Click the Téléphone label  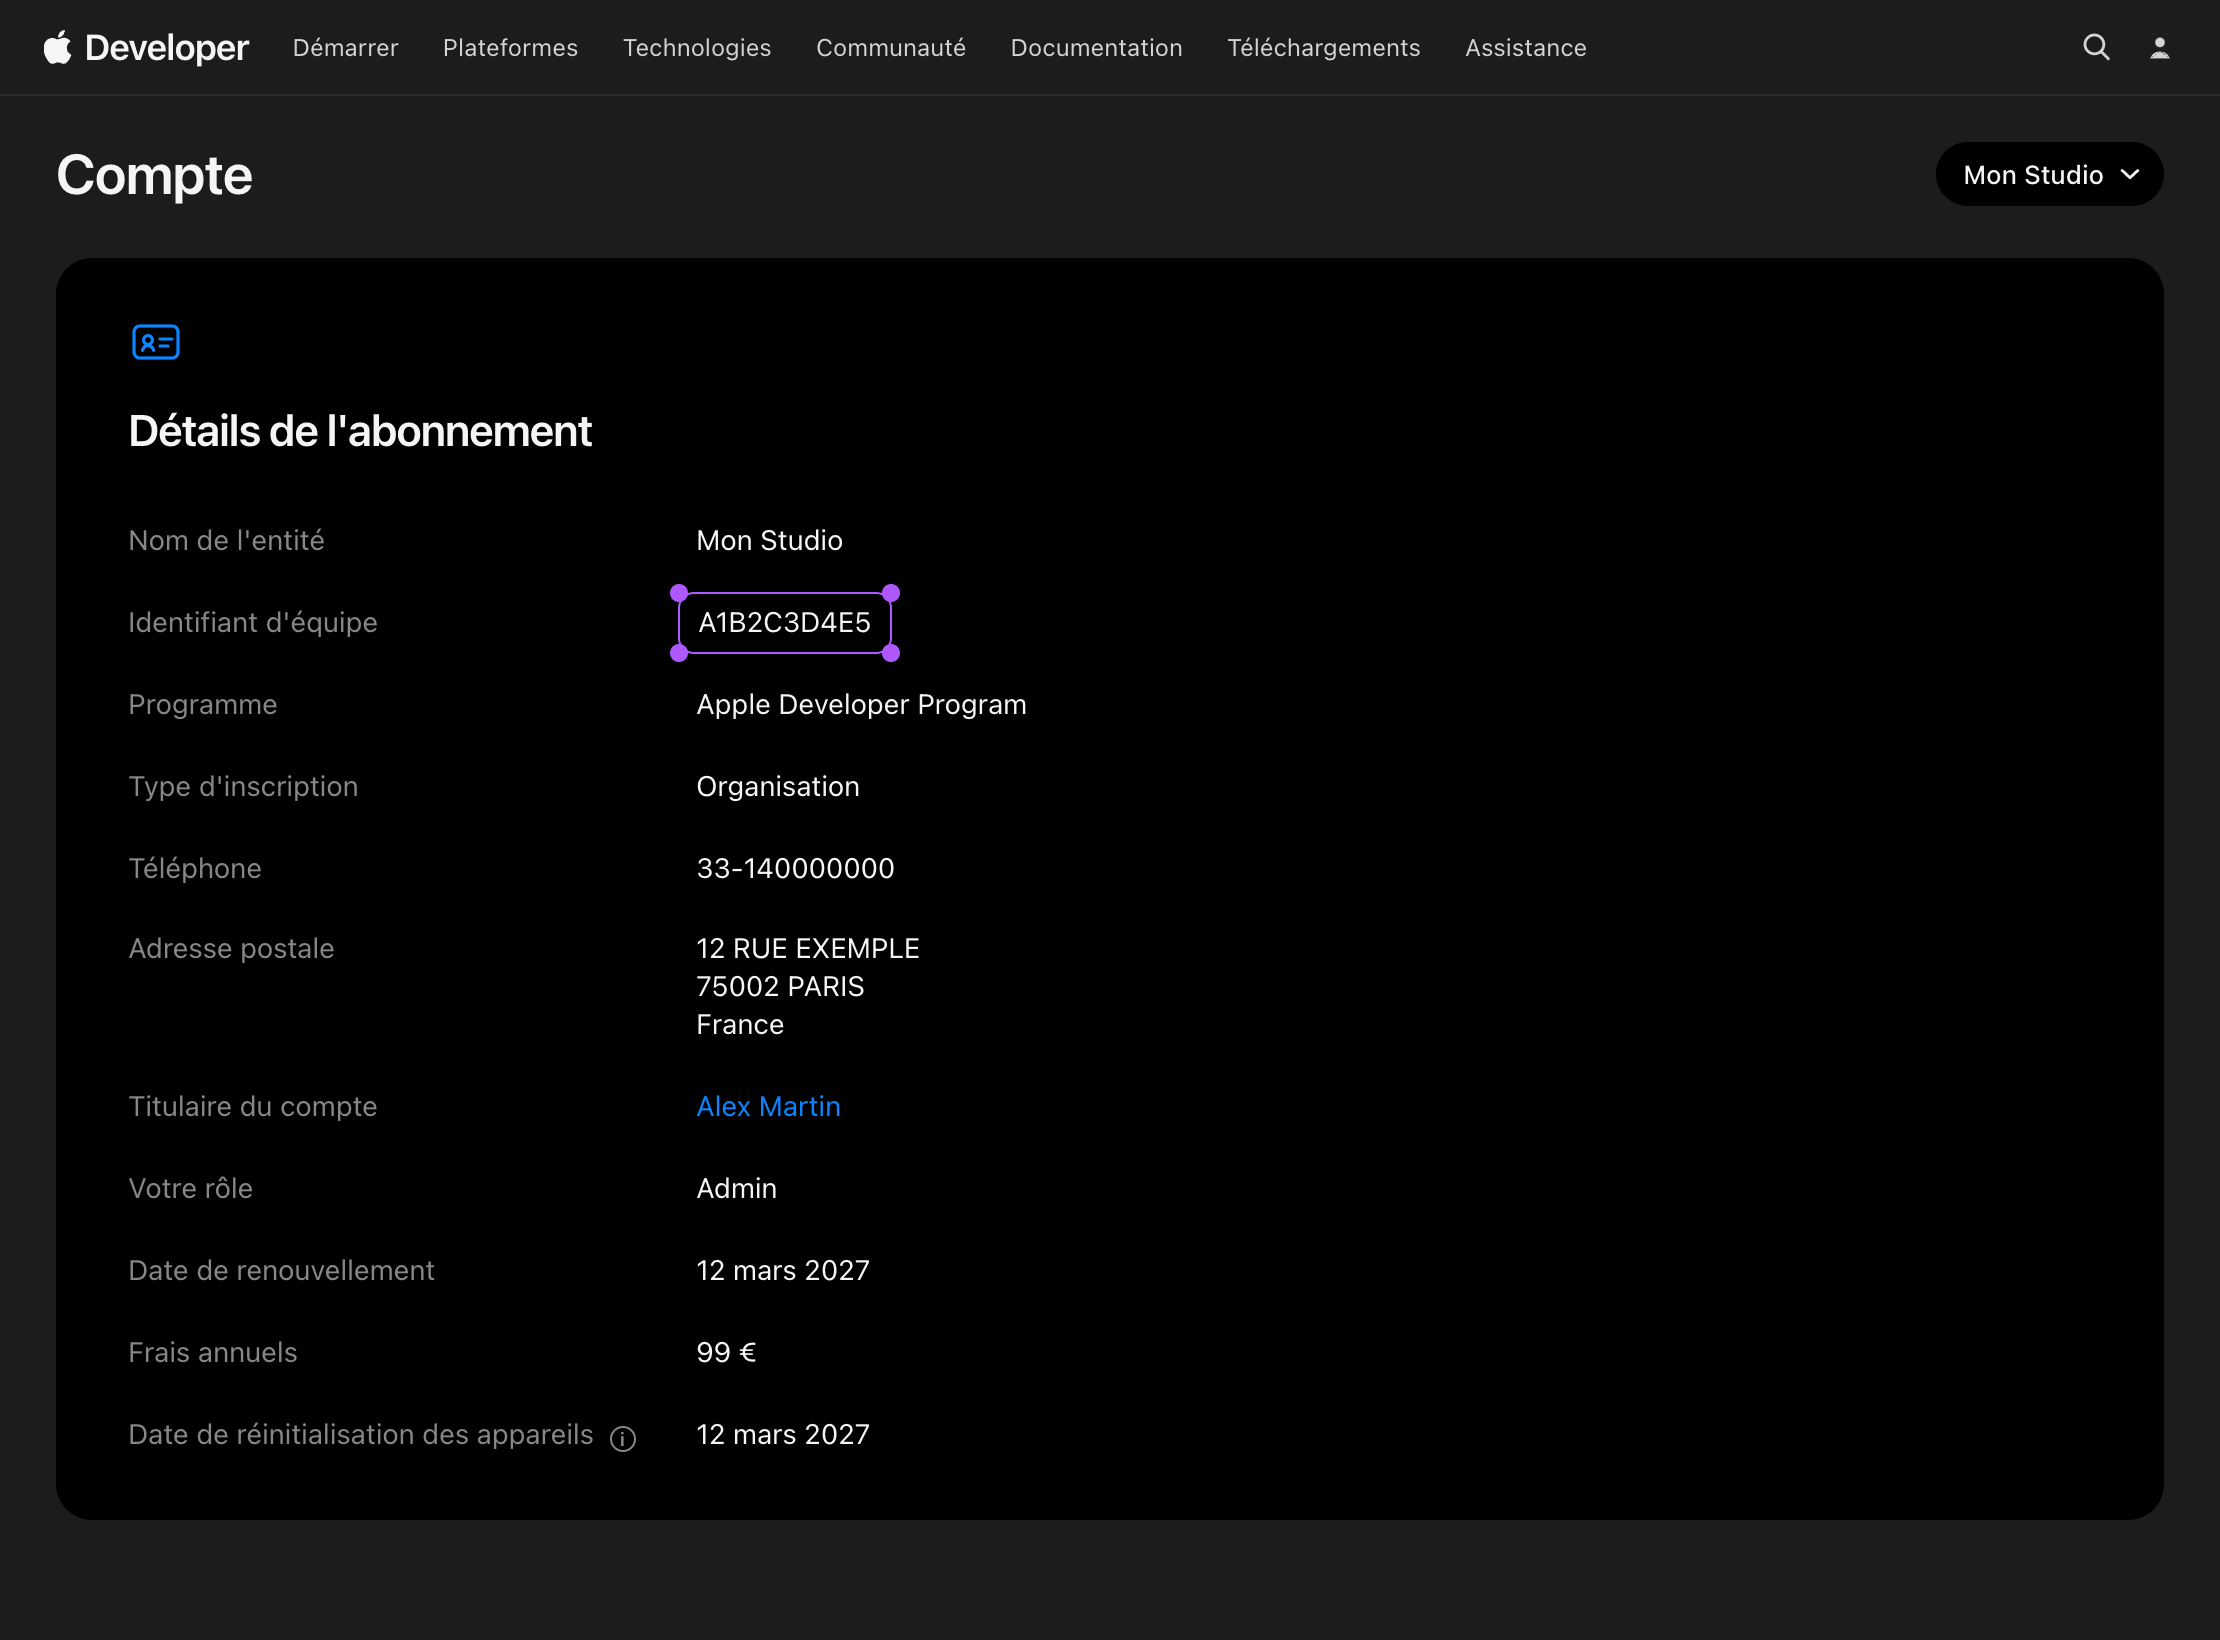click(195, 869)
